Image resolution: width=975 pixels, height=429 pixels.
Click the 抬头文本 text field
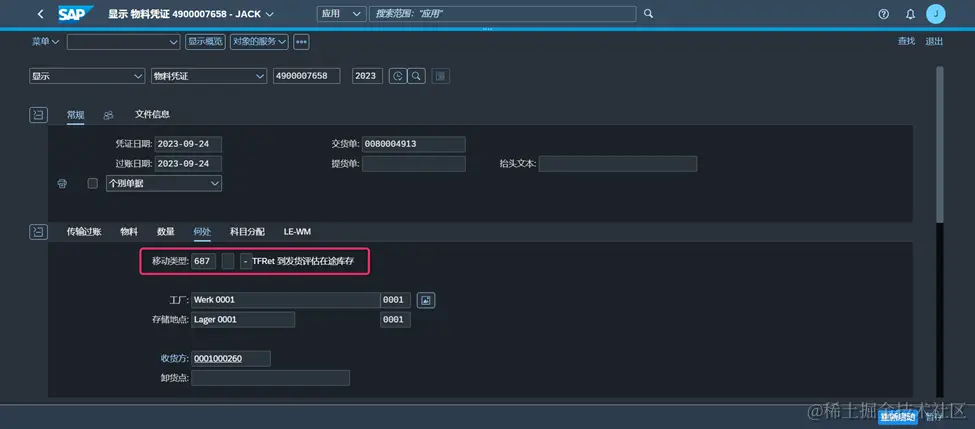618,164
